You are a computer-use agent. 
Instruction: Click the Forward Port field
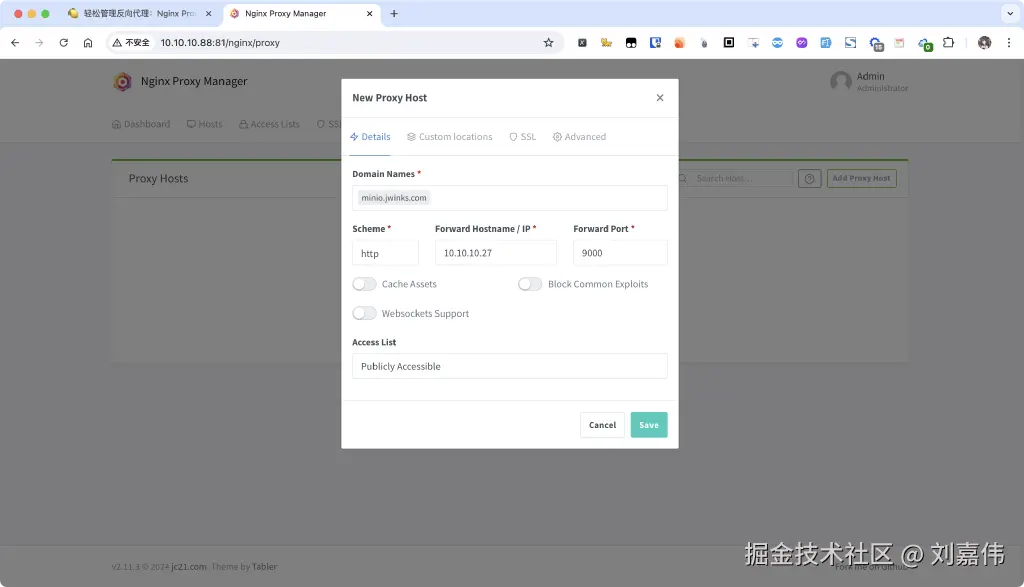[620, 253]
